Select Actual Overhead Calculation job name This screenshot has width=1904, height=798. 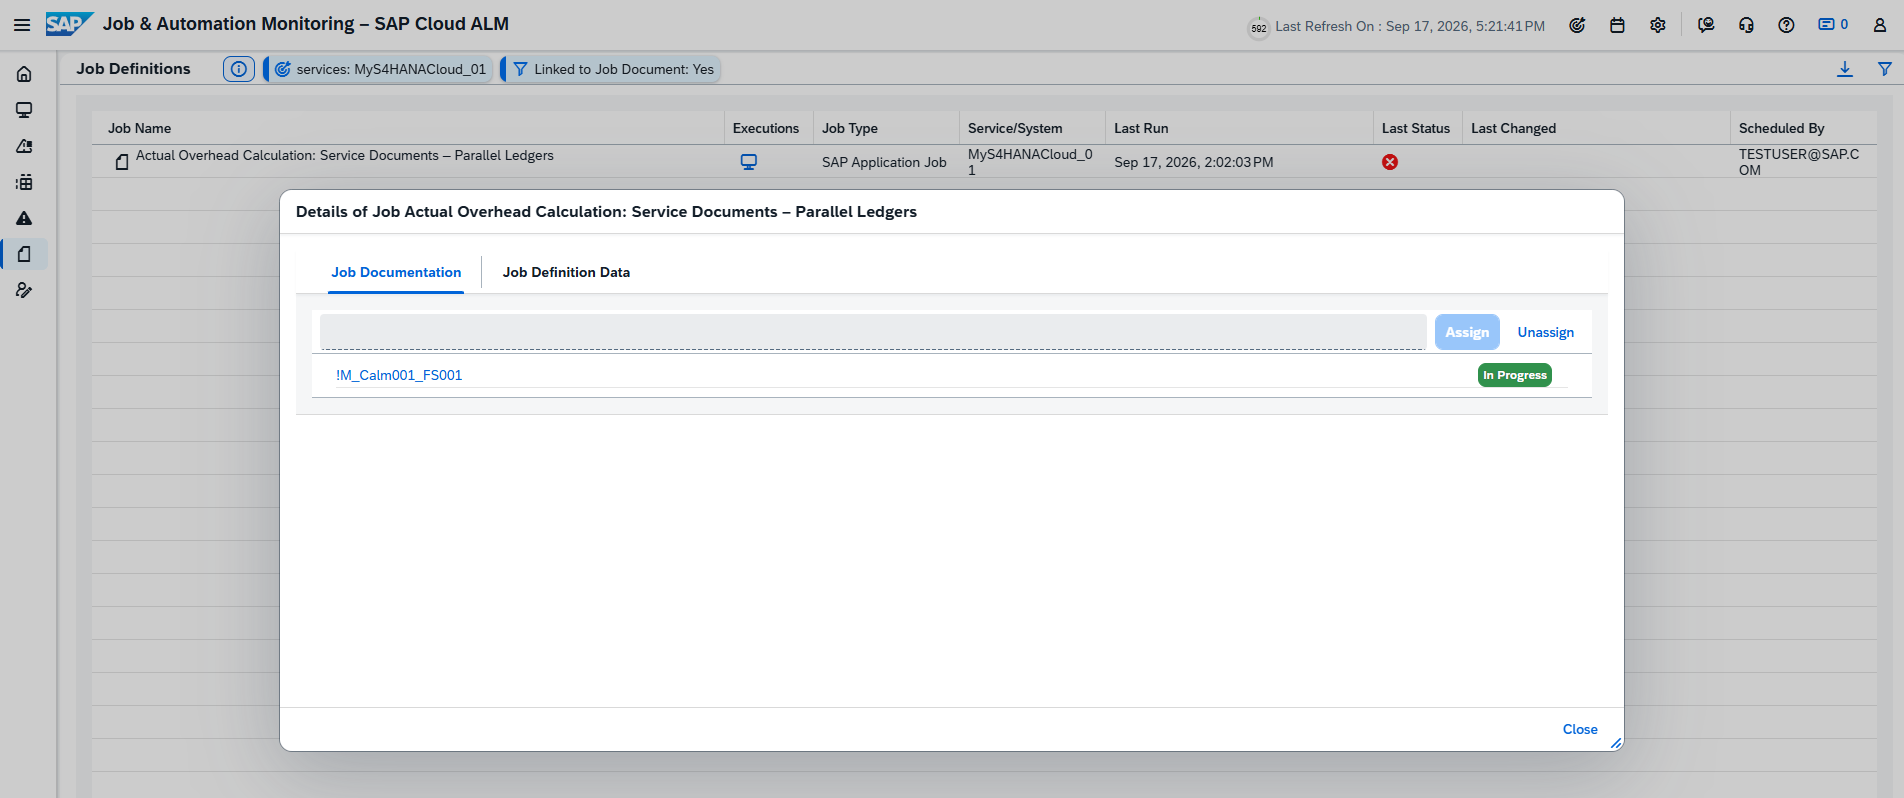pos(345,155)
